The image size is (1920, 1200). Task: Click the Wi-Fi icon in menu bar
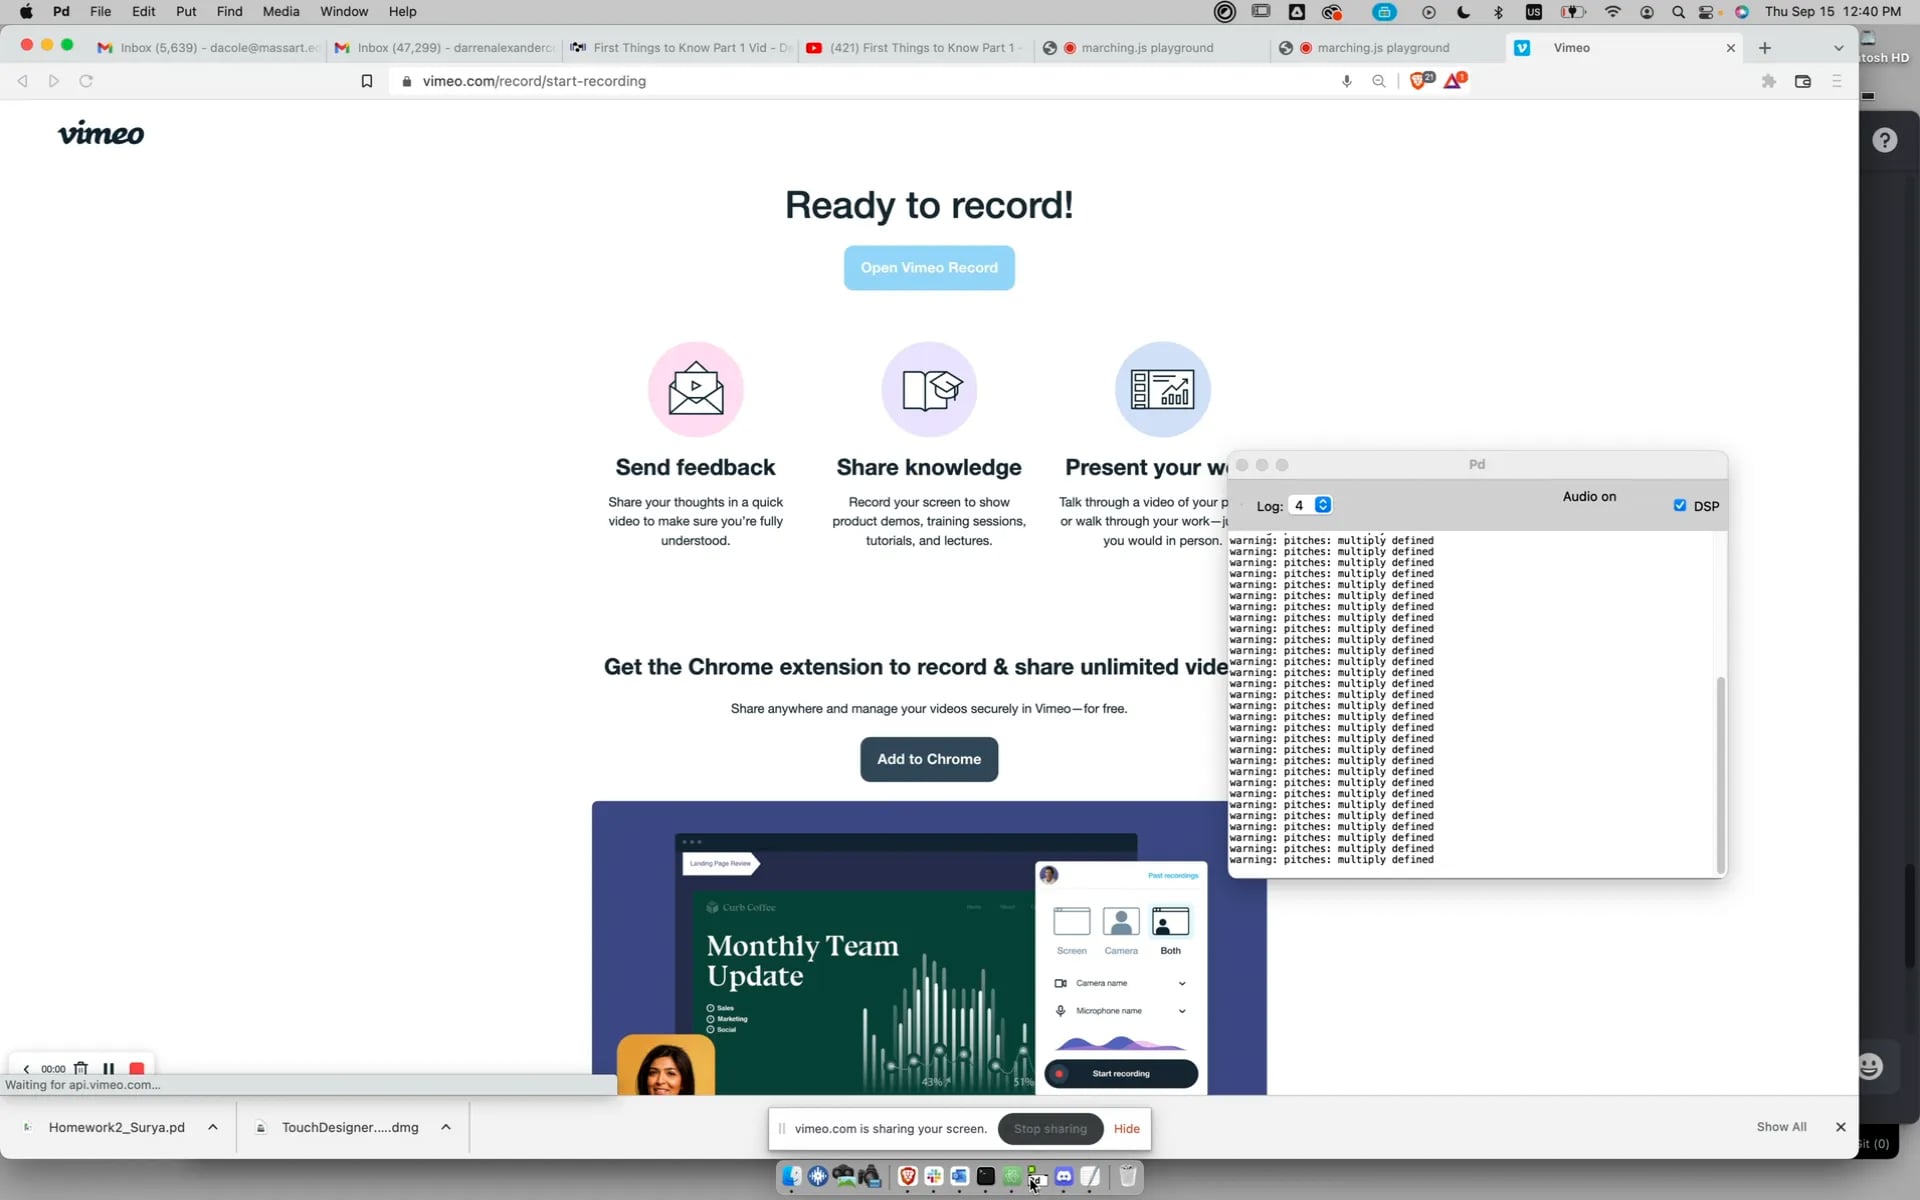(1612, 12)
